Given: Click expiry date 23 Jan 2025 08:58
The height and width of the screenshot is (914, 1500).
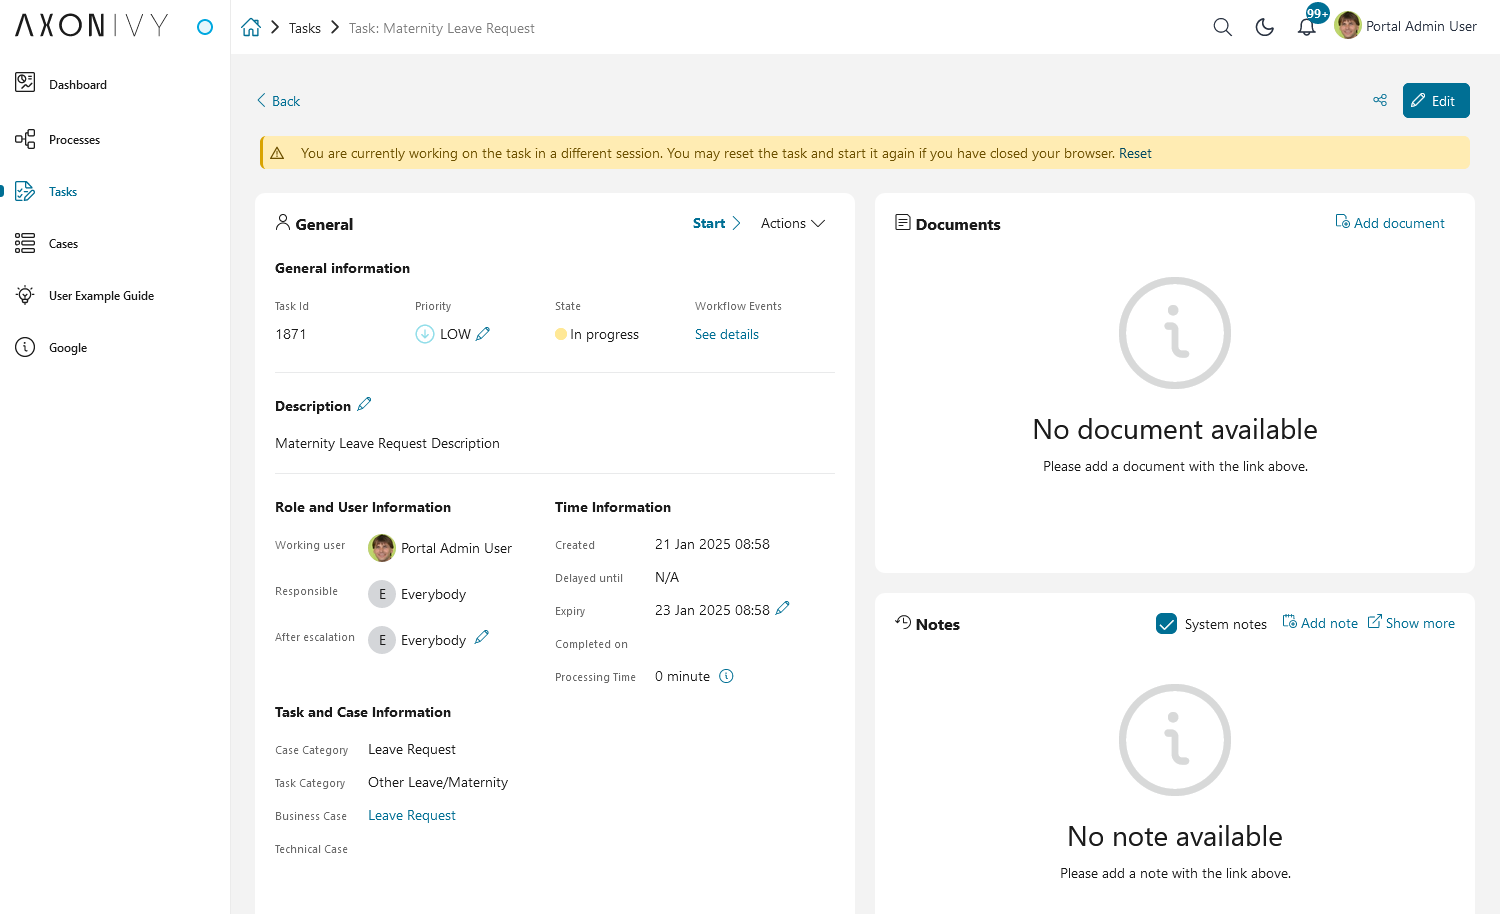Looking at the screenshot, I should click(712, 610).
